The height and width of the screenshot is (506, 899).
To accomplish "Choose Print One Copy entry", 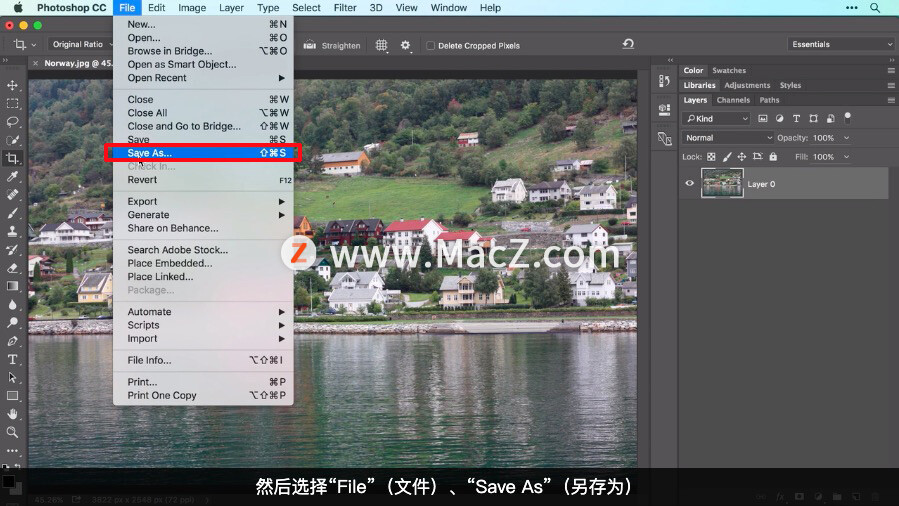I will (204, 395).
